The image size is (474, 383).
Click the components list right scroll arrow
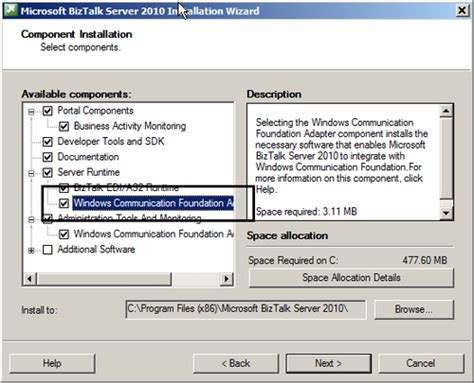point(227,278)
